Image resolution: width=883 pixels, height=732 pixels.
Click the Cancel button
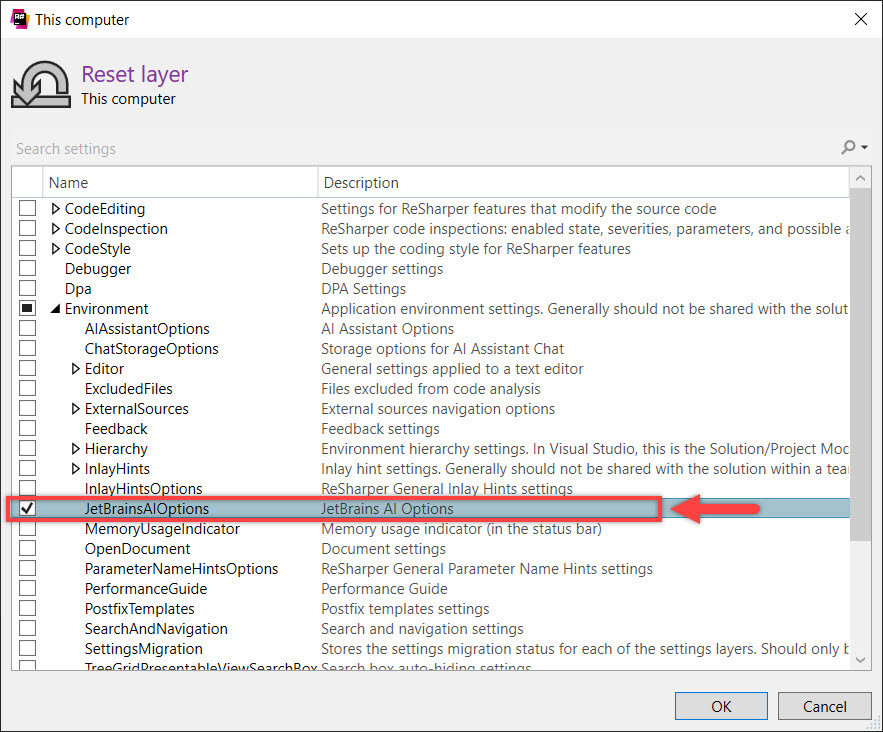point(824,706)
